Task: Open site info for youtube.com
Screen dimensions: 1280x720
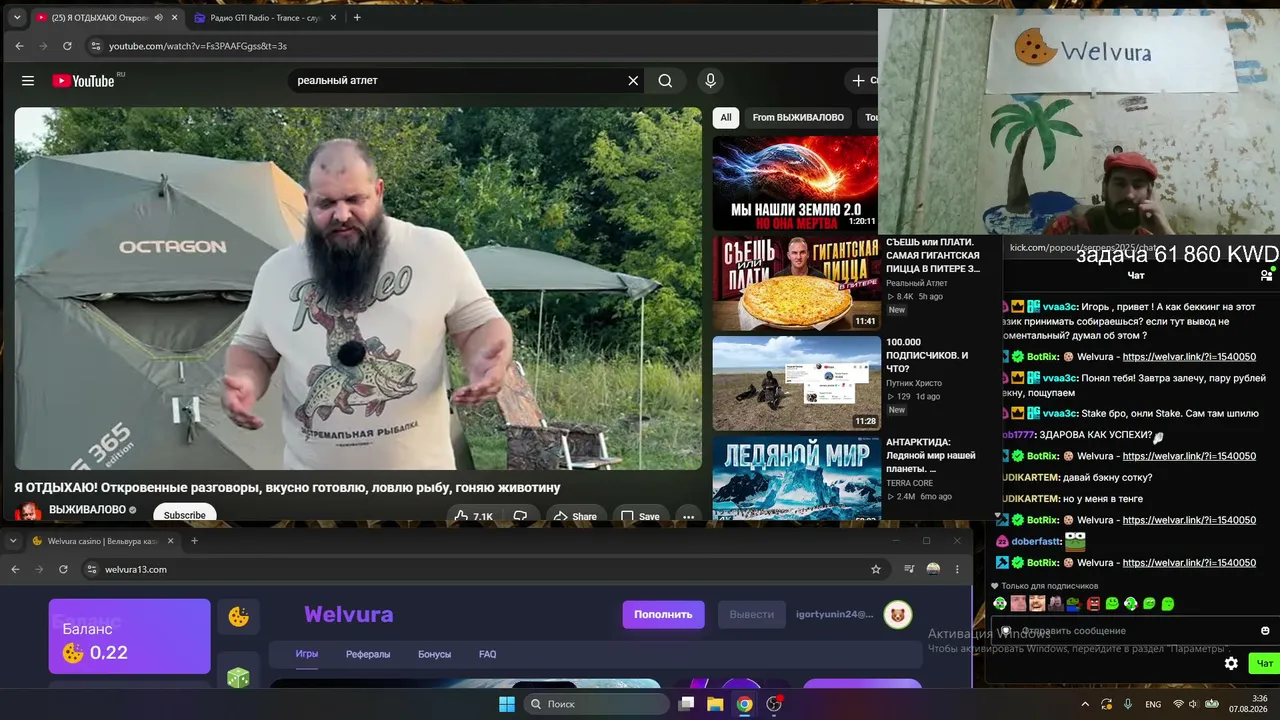Action: 96,46
